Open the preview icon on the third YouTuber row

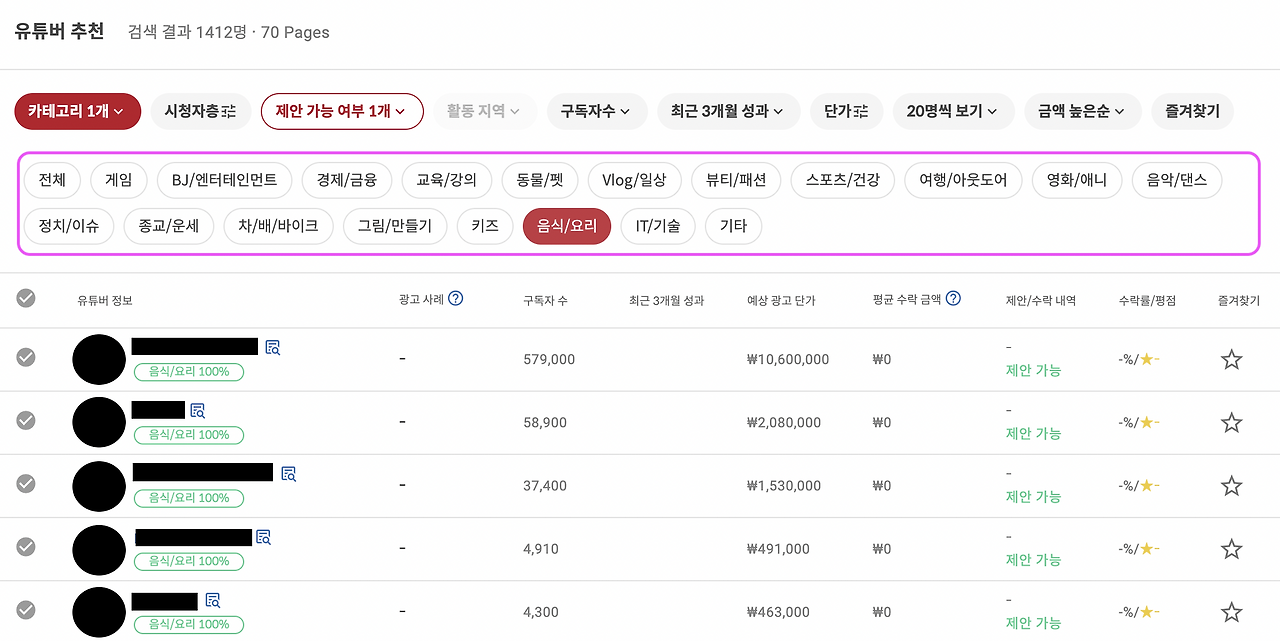coord(288,474)
